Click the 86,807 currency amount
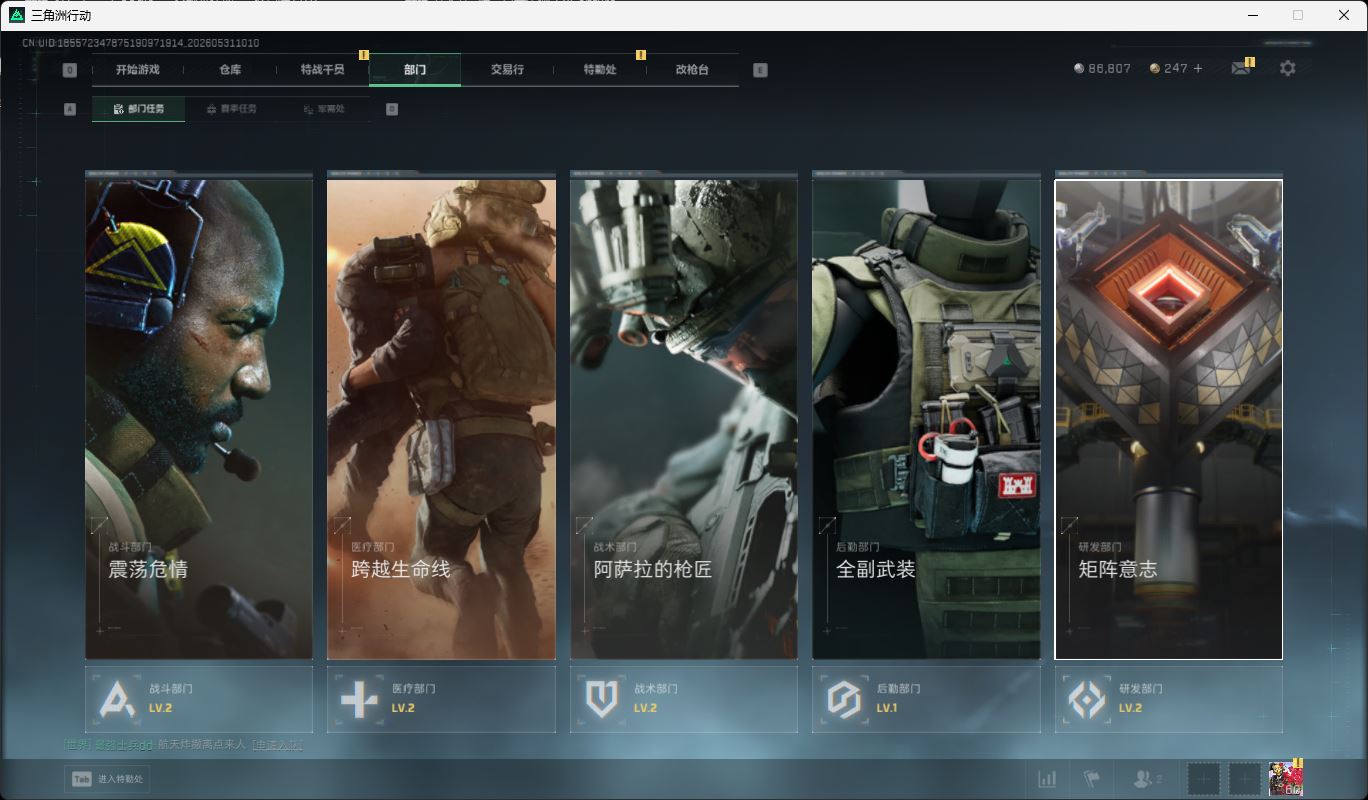This screenshot has height=800, width=1368. pos(1109,68)
